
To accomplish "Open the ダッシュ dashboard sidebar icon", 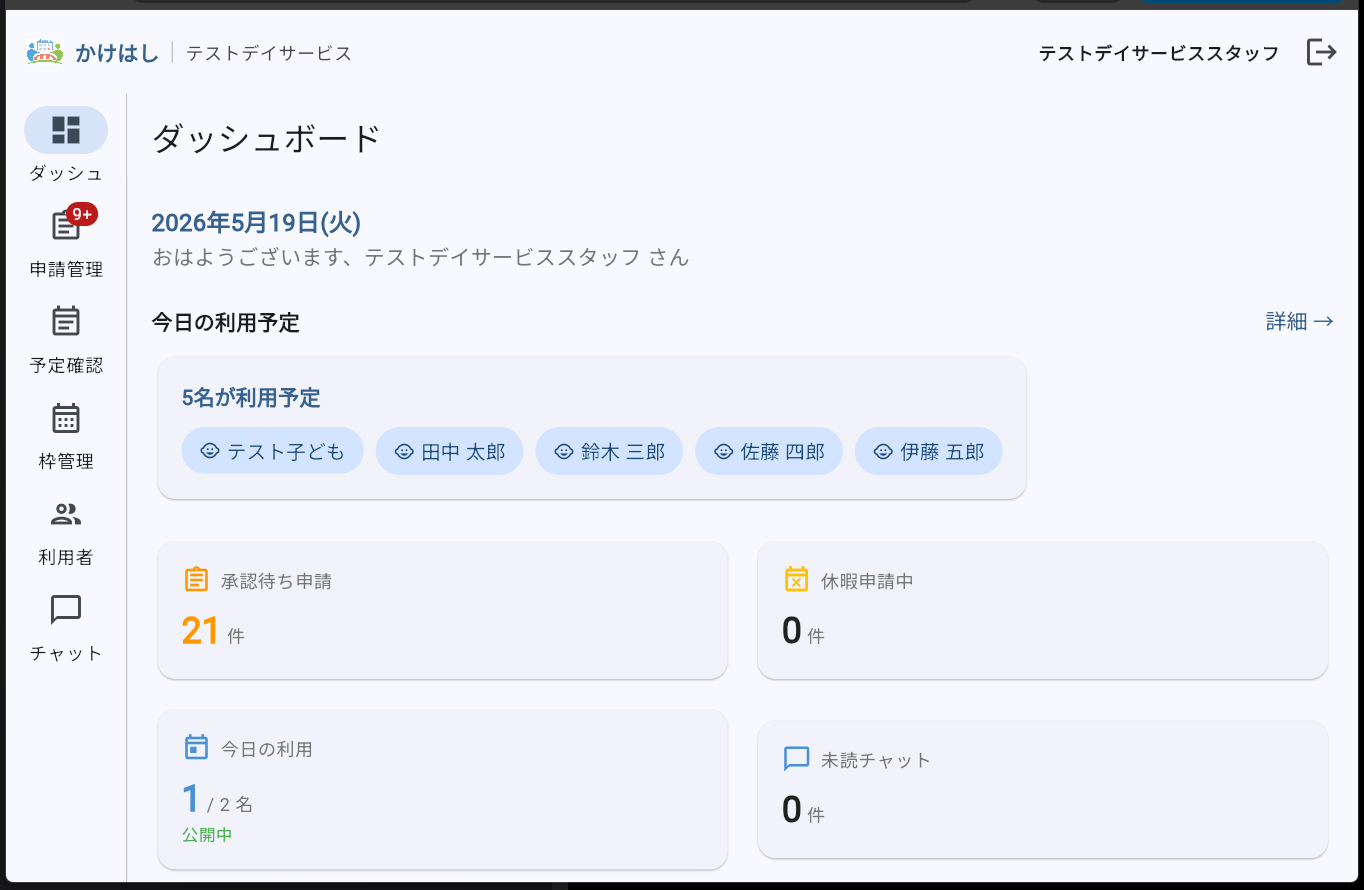I will (x=66, y=130).
